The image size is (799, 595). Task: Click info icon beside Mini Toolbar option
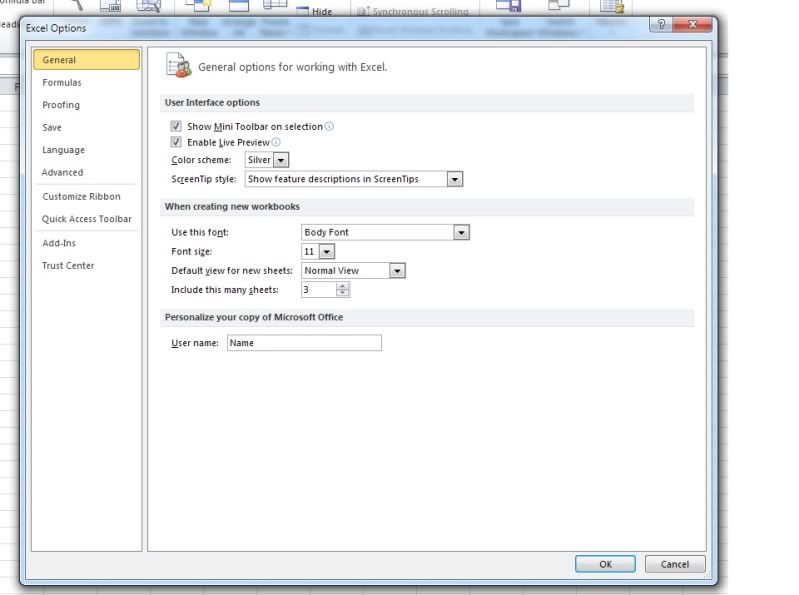click(x=329, y=126)
